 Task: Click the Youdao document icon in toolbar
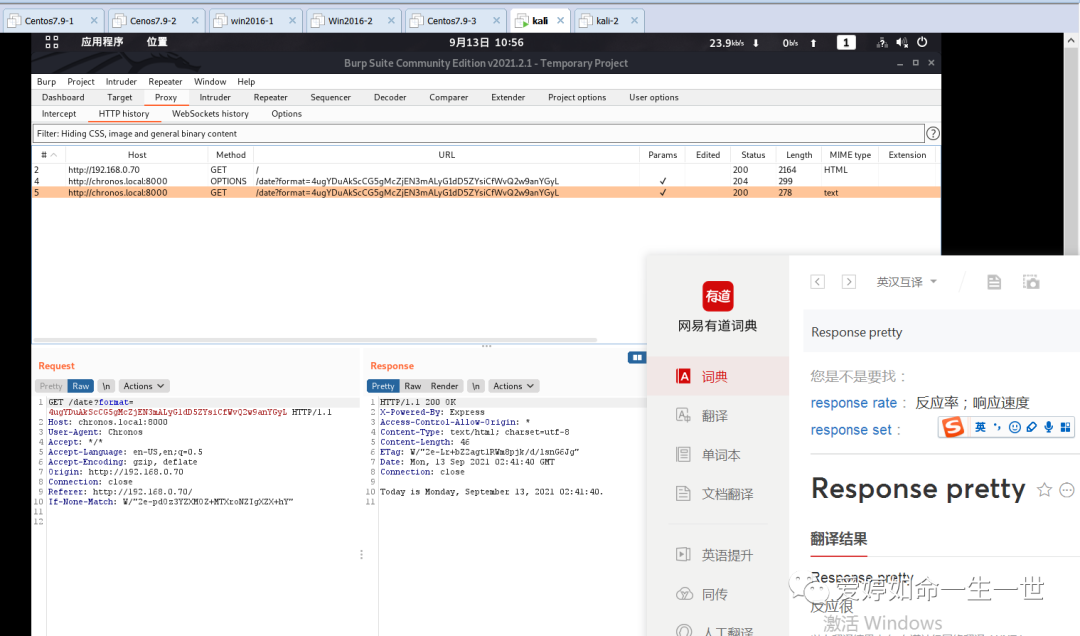994,282
